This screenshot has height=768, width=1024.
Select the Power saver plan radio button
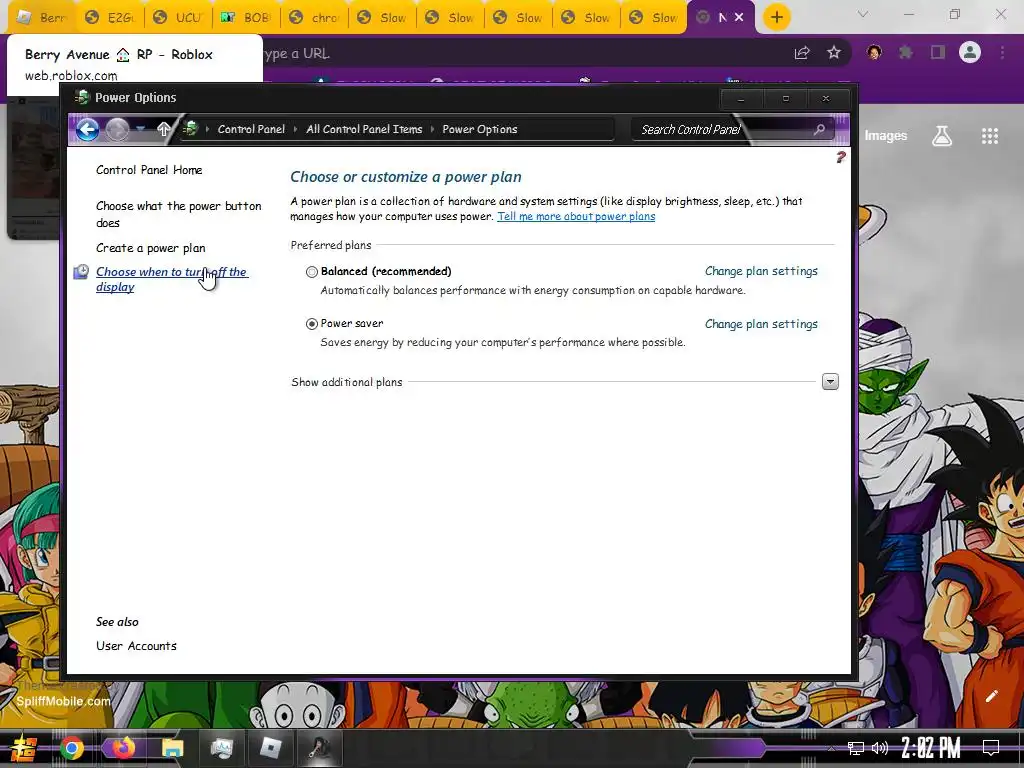click(x=312, y=324)
